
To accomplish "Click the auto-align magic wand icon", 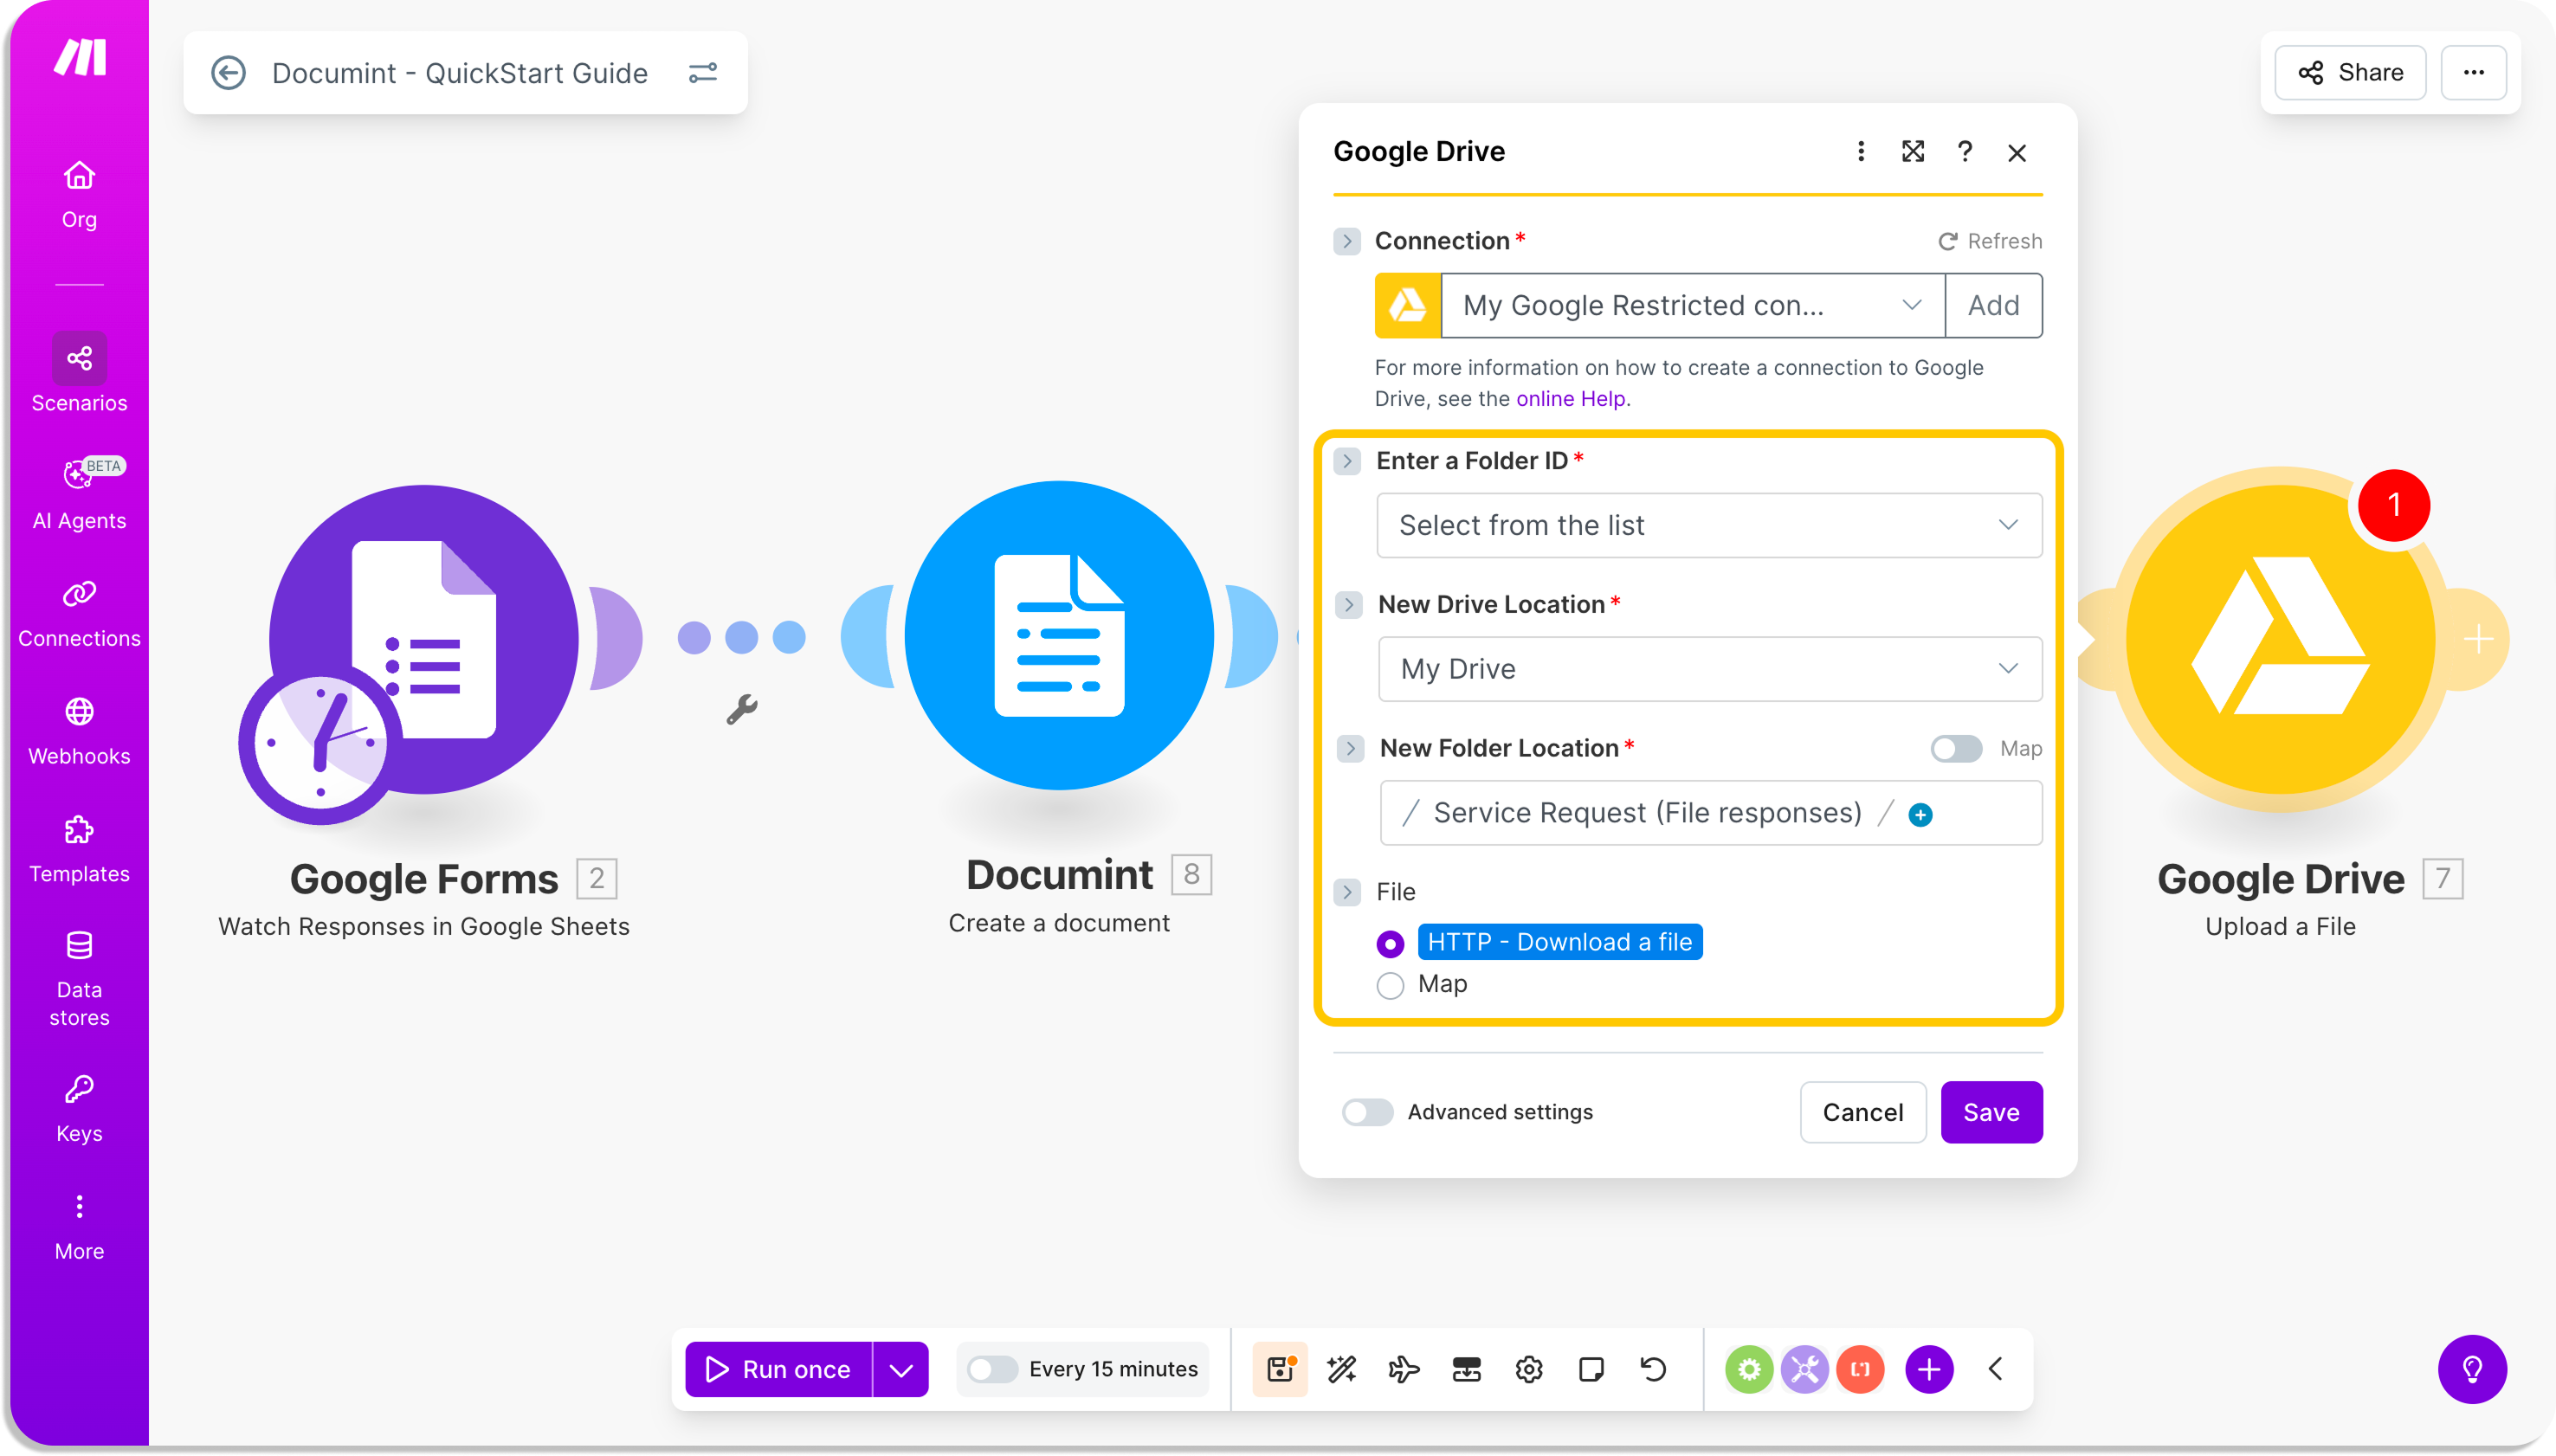I will (1341, 1369).
